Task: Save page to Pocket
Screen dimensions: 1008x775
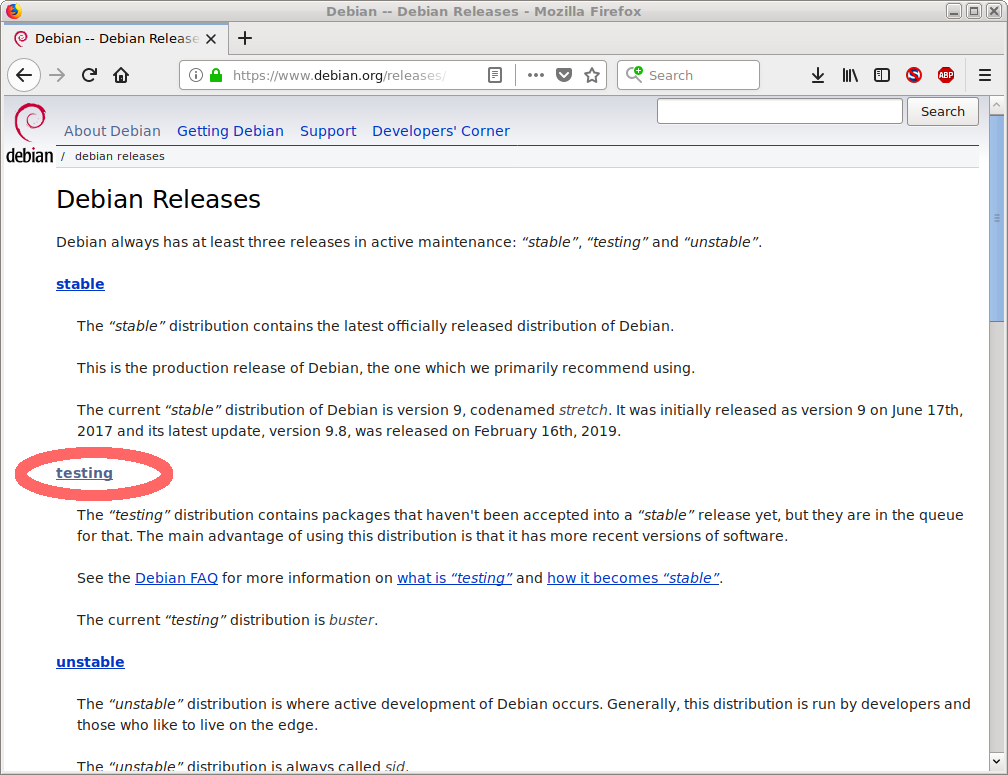Action: [564, 75]
